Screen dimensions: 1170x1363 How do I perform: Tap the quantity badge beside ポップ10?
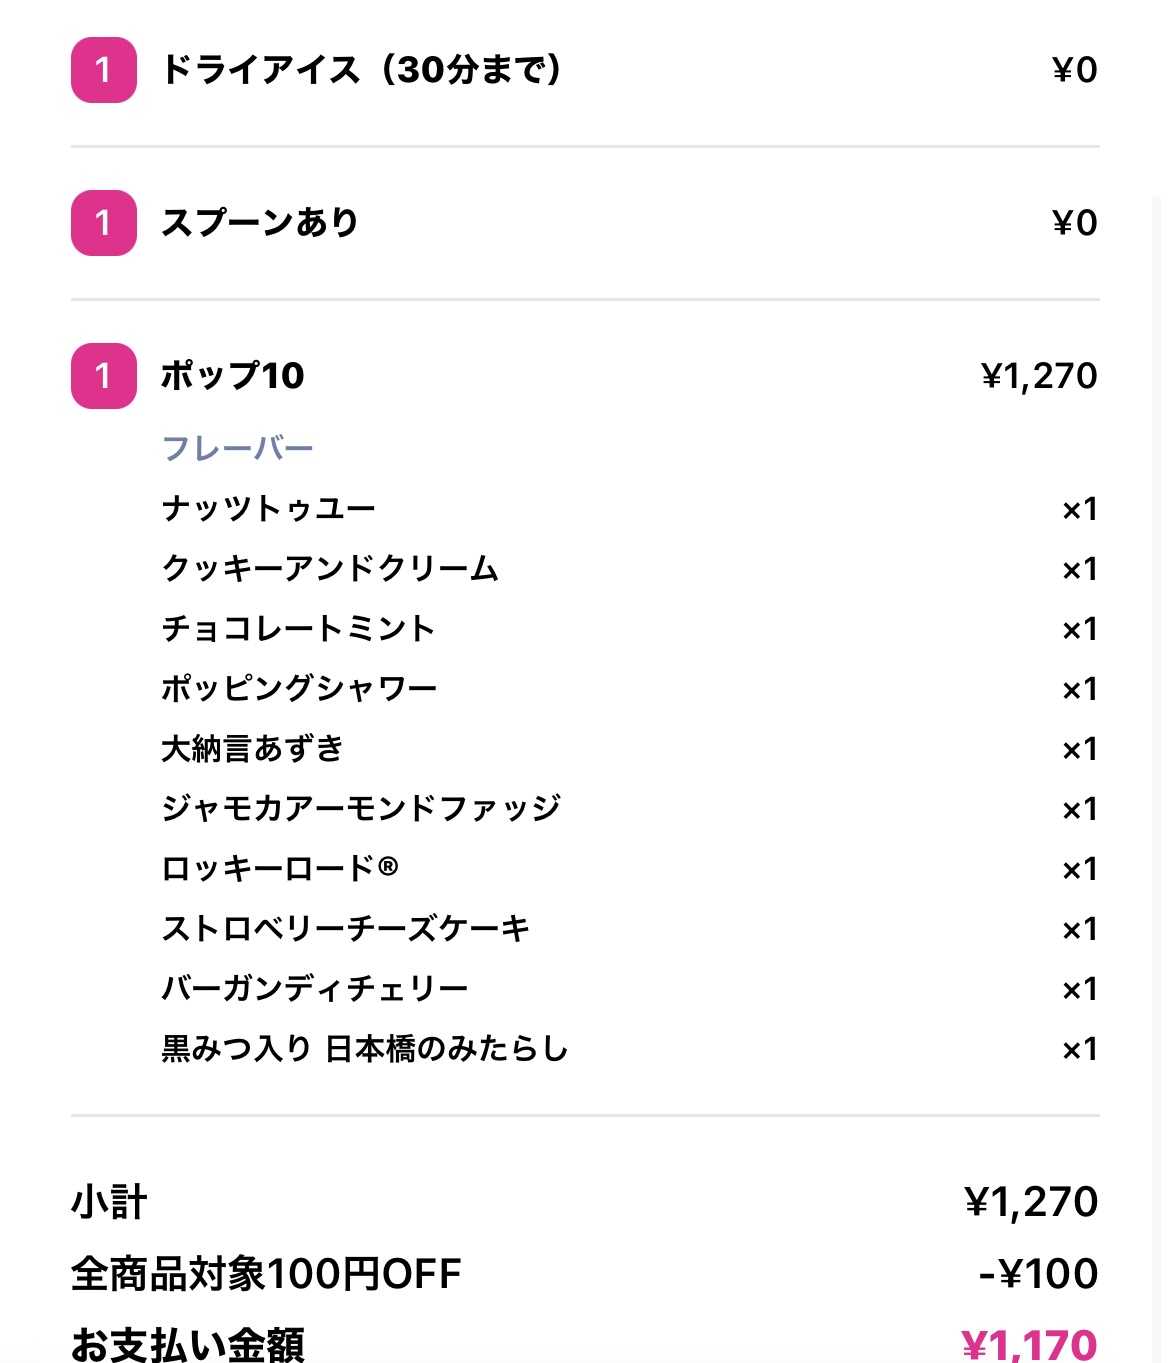coord(103,376)
